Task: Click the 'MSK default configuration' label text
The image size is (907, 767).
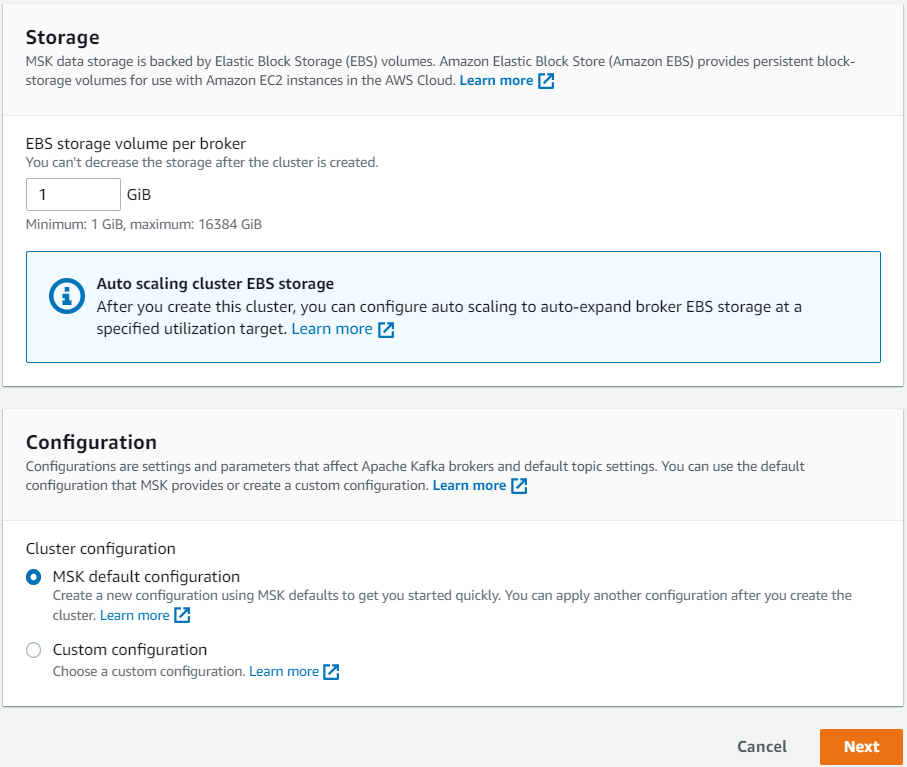Action: [x=146, y=577]
